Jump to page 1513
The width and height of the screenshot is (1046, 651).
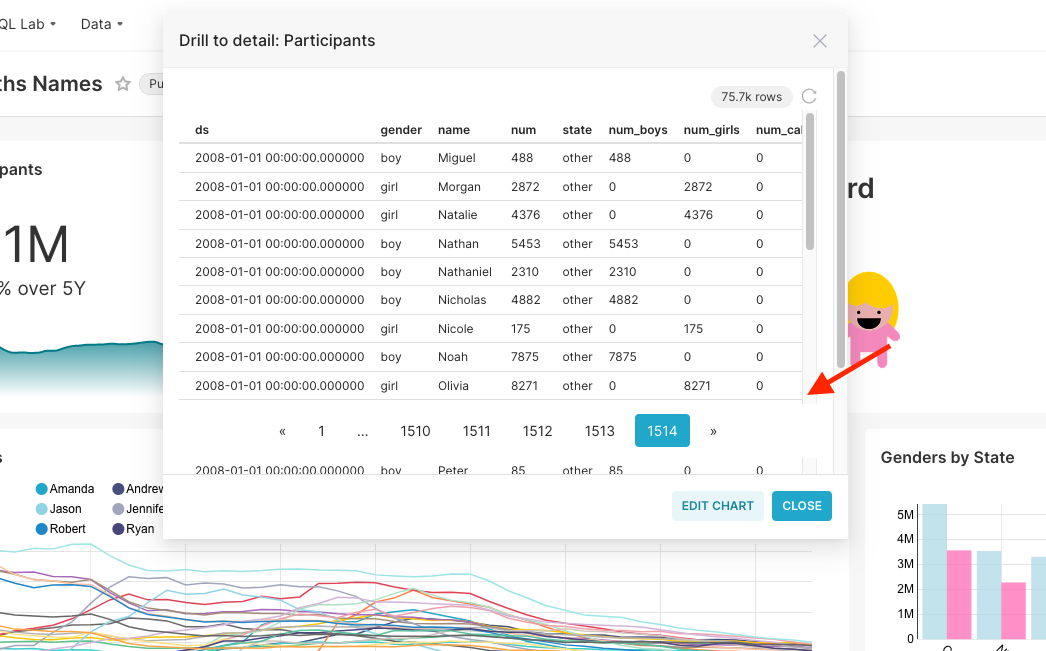(x=600, y=431)
